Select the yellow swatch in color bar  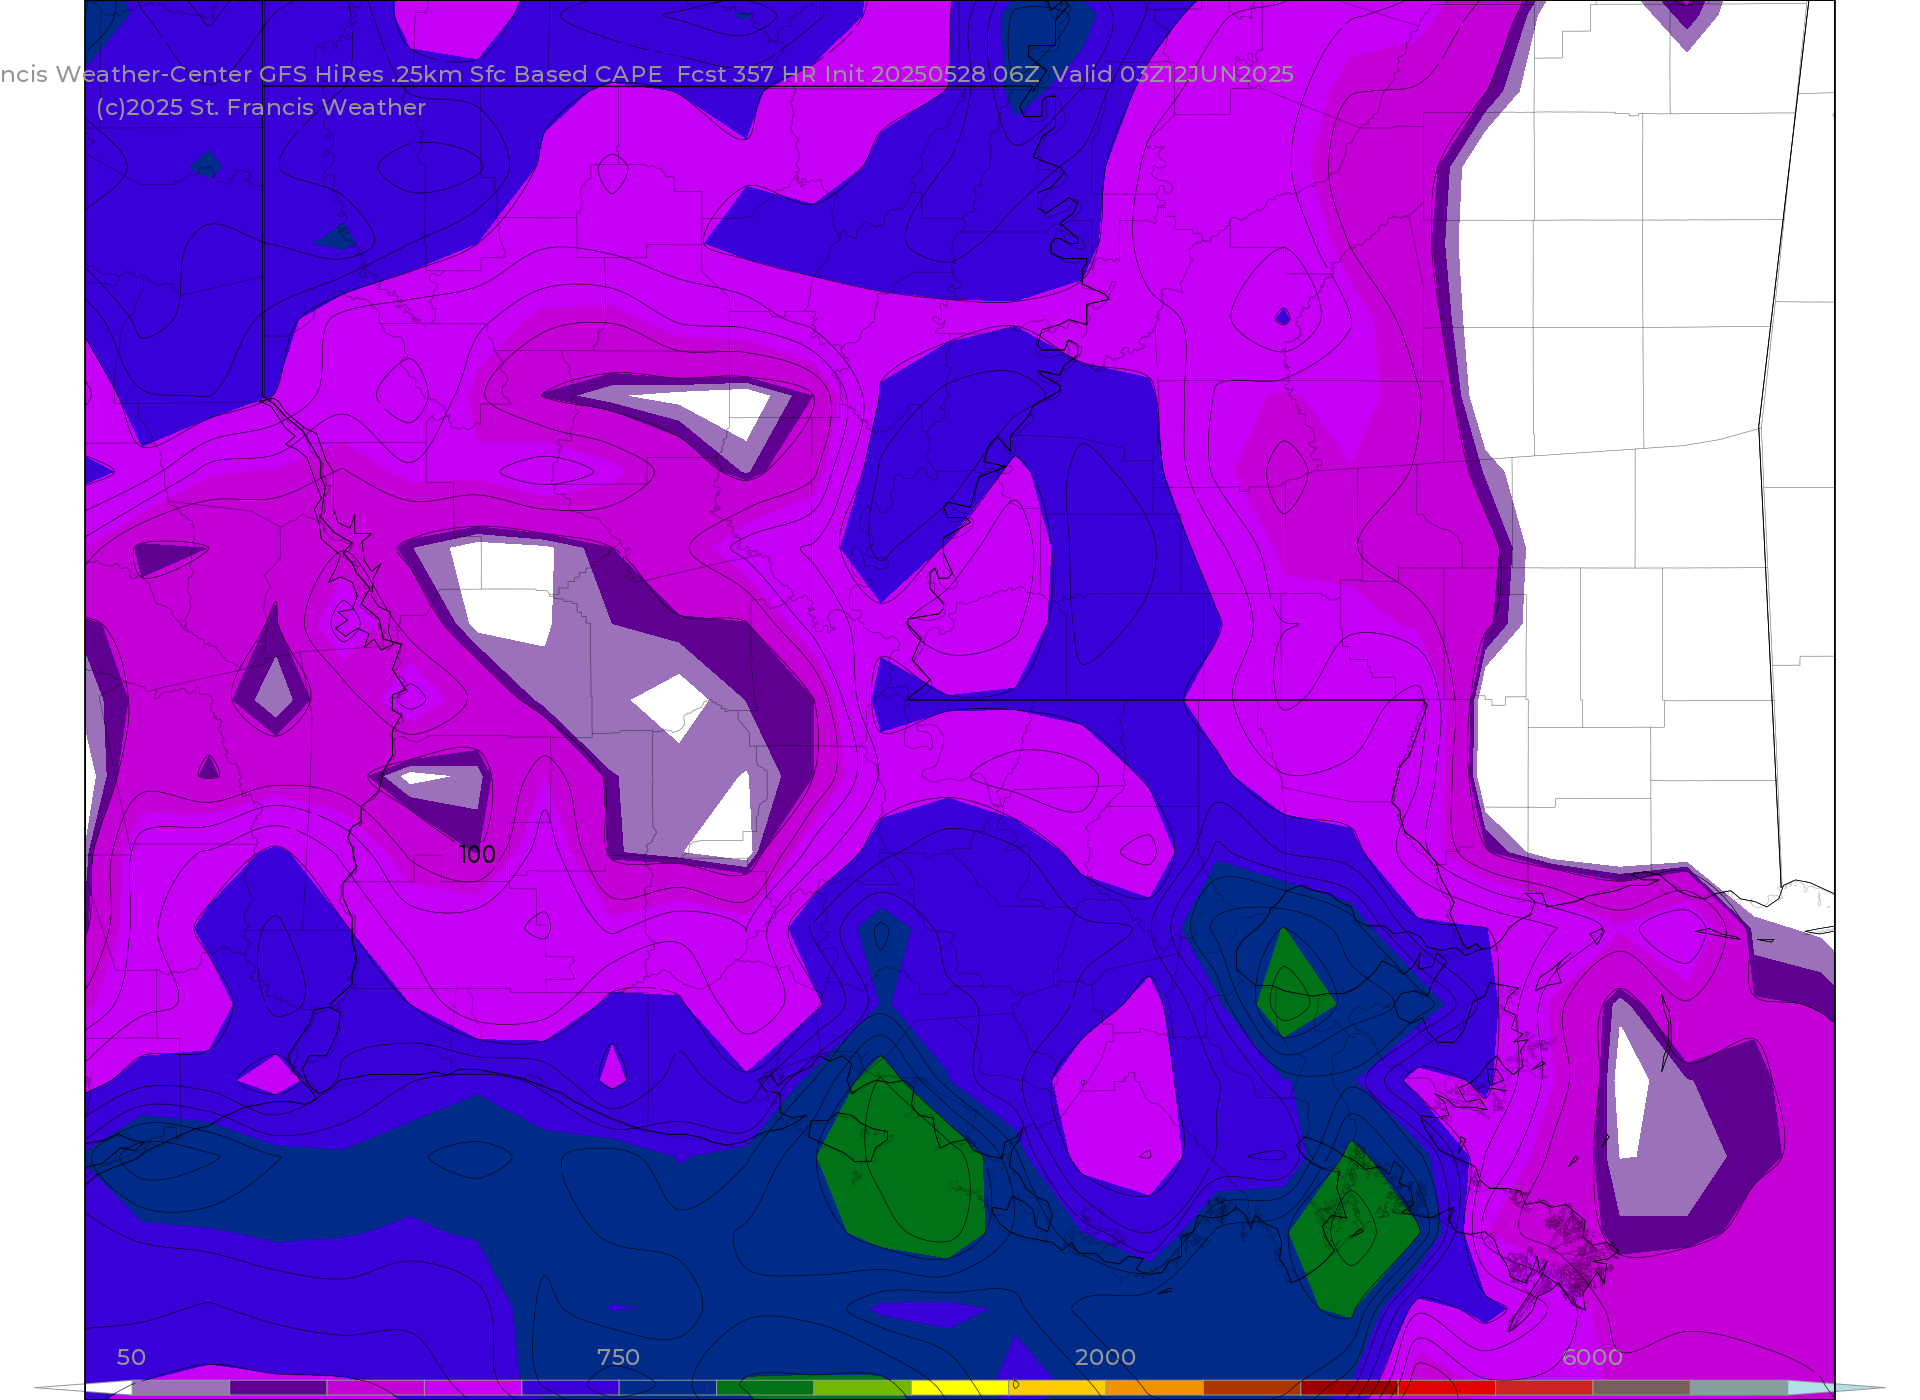click(960, 1388)
